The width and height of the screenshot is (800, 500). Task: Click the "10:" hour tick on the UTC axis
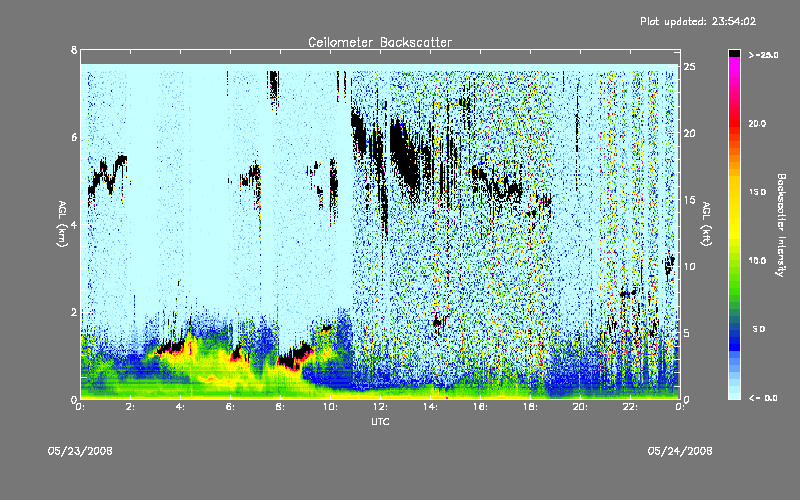(331, 407)
